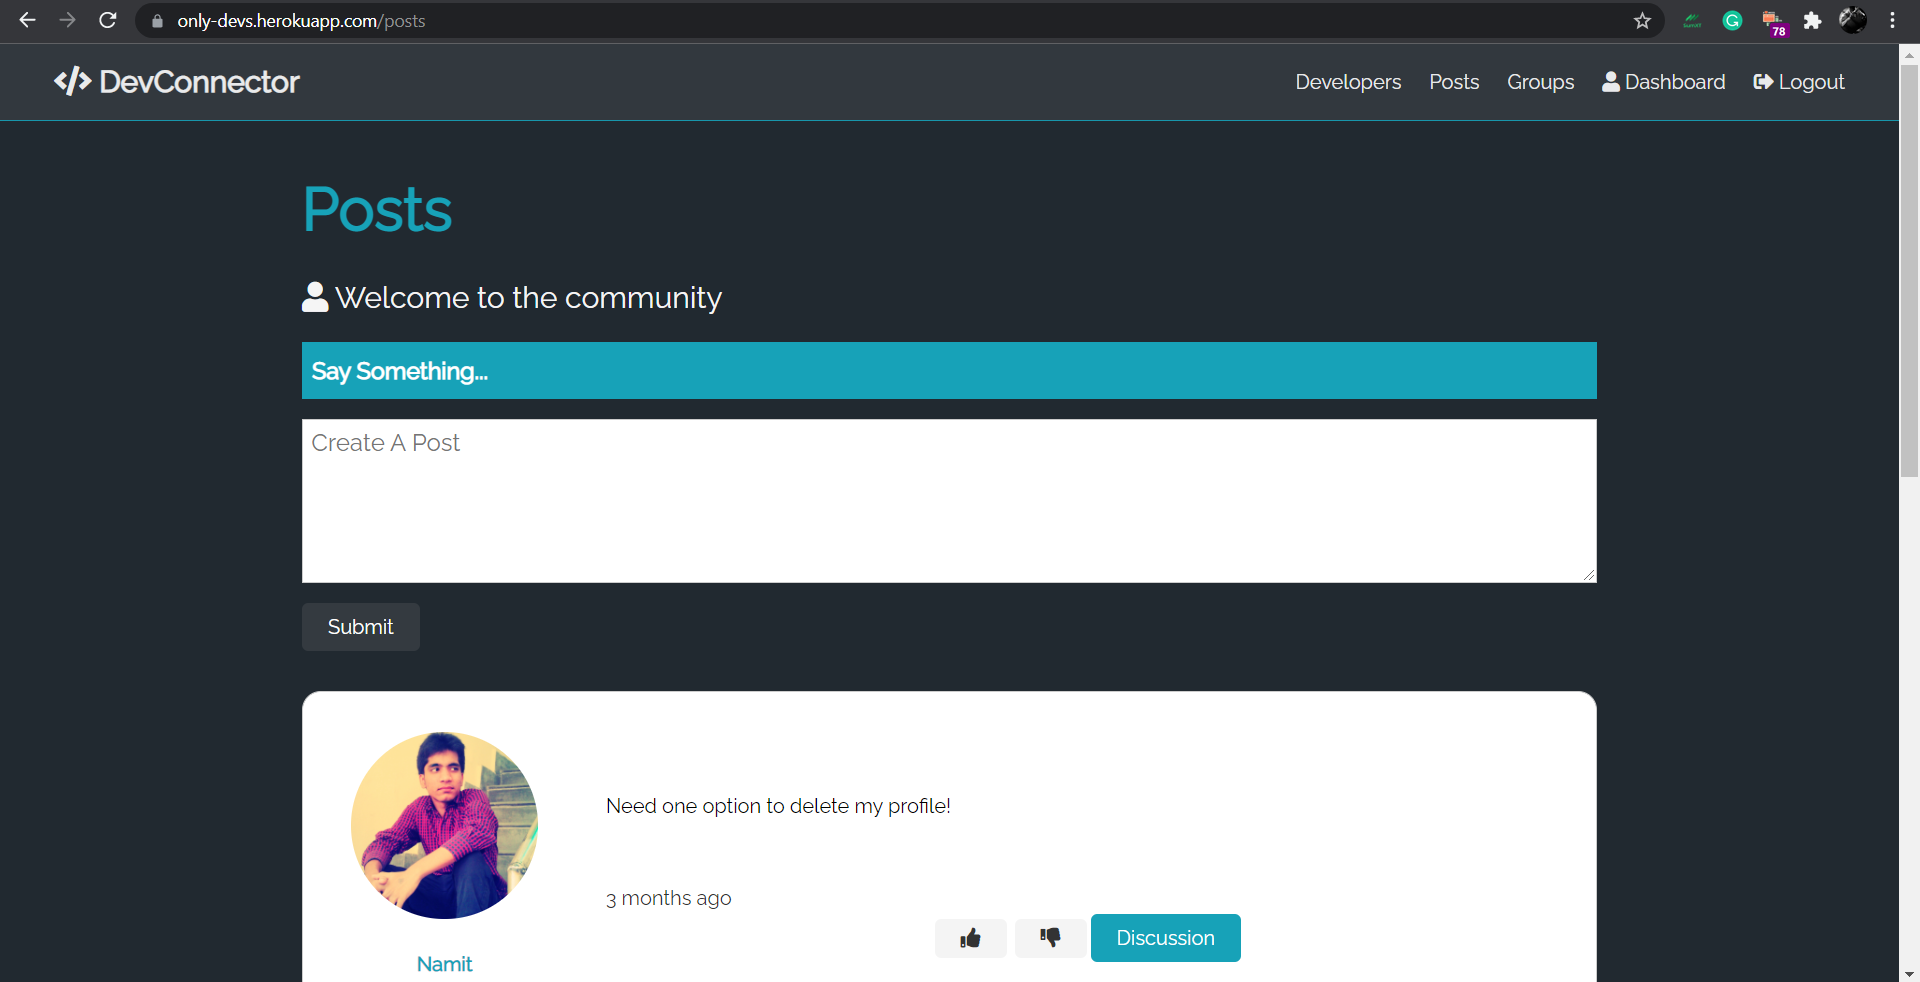Click the browser back arrow
1920x982 pixels.
tap(27, 20)
